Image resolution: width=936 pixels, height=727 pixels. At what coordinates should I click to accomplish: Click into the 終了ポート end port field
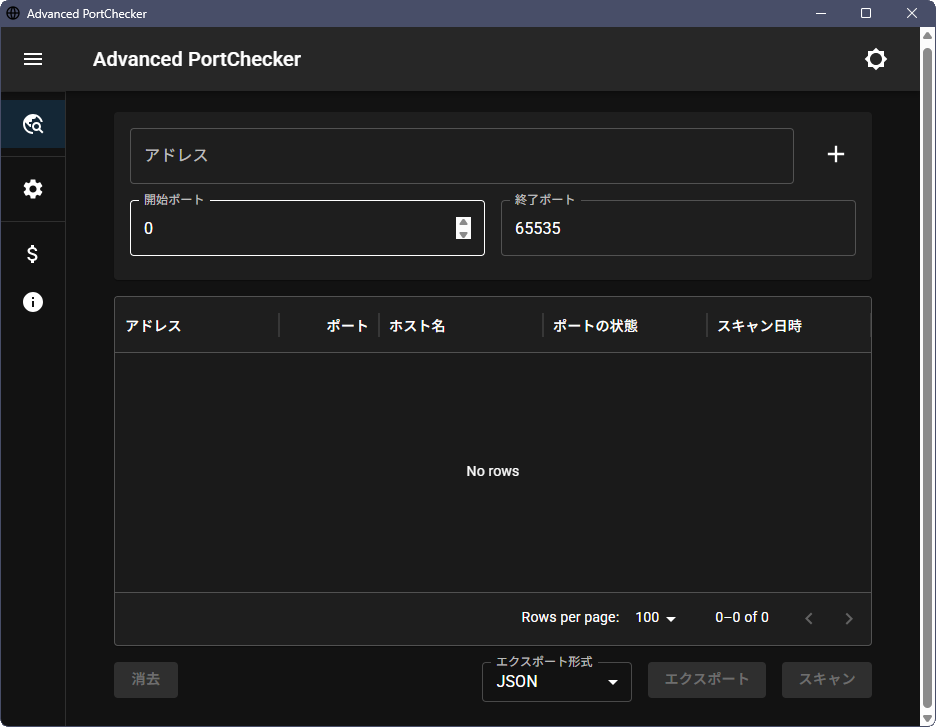678,228
